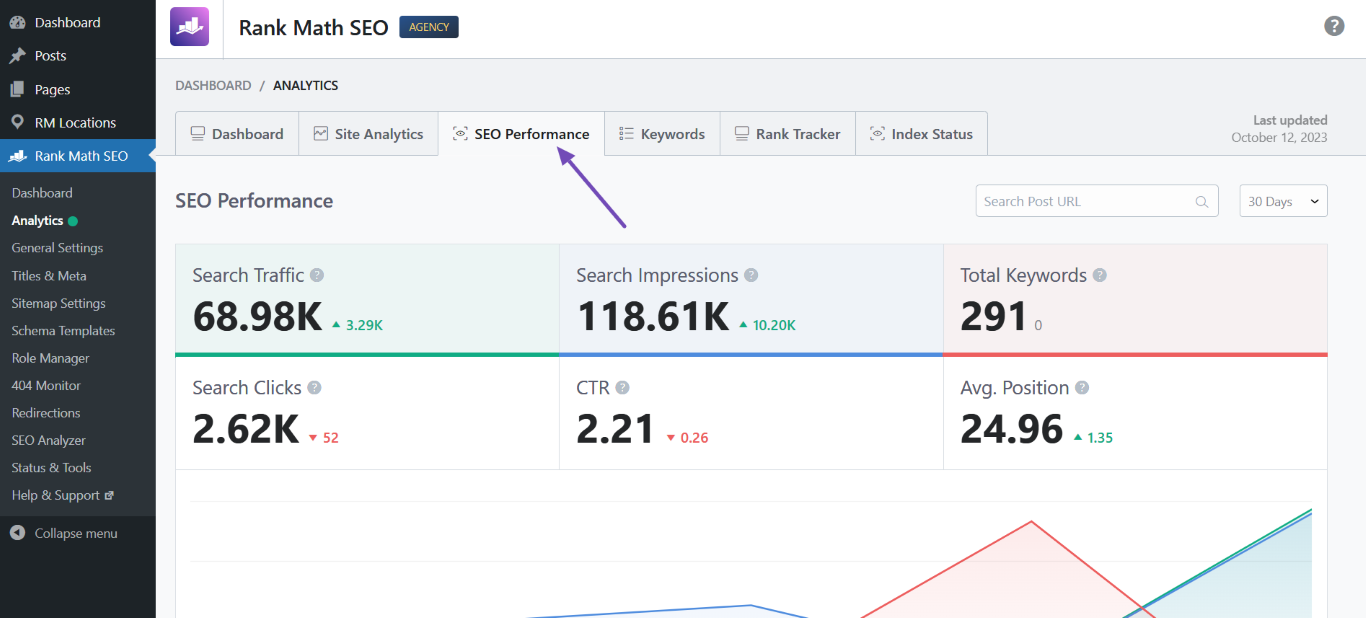This screenshot has width=1366, height=618.
Task: Select the Total Keywords 291 card
Action: coord(1135,300)
